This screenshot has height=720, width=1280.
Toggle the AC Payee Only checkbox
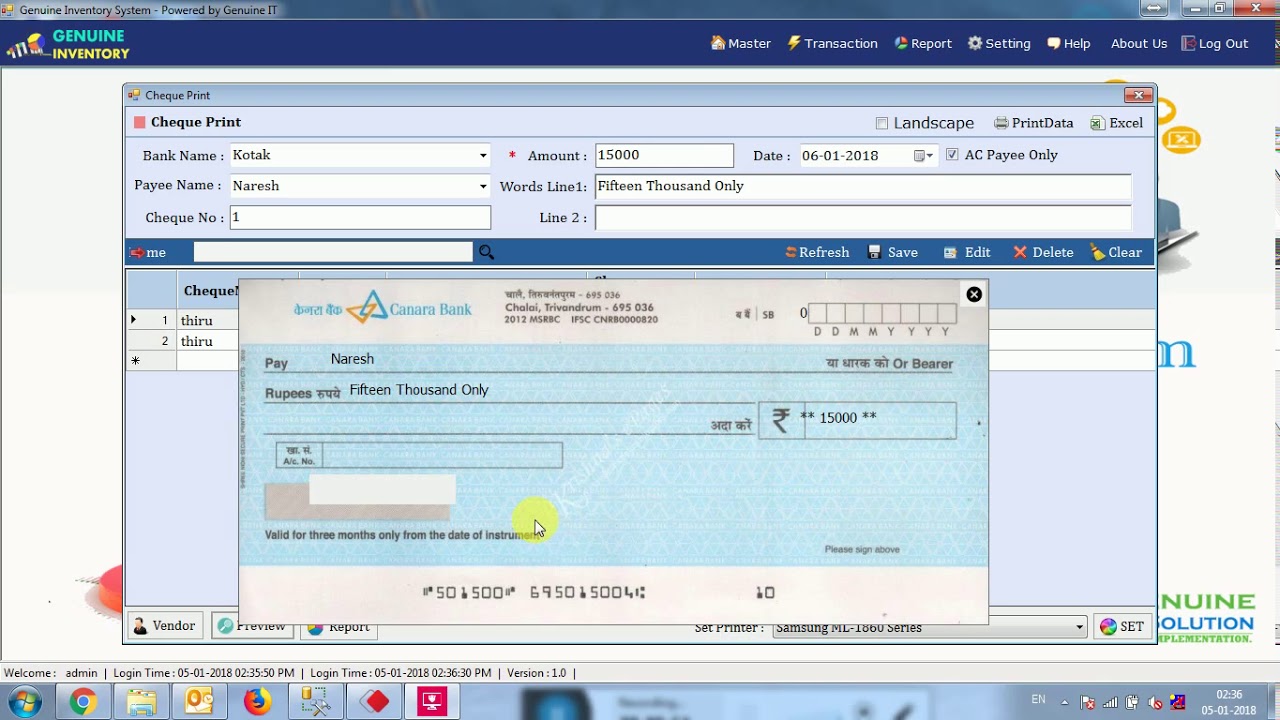pyautogui.click(x=952, y=155)
